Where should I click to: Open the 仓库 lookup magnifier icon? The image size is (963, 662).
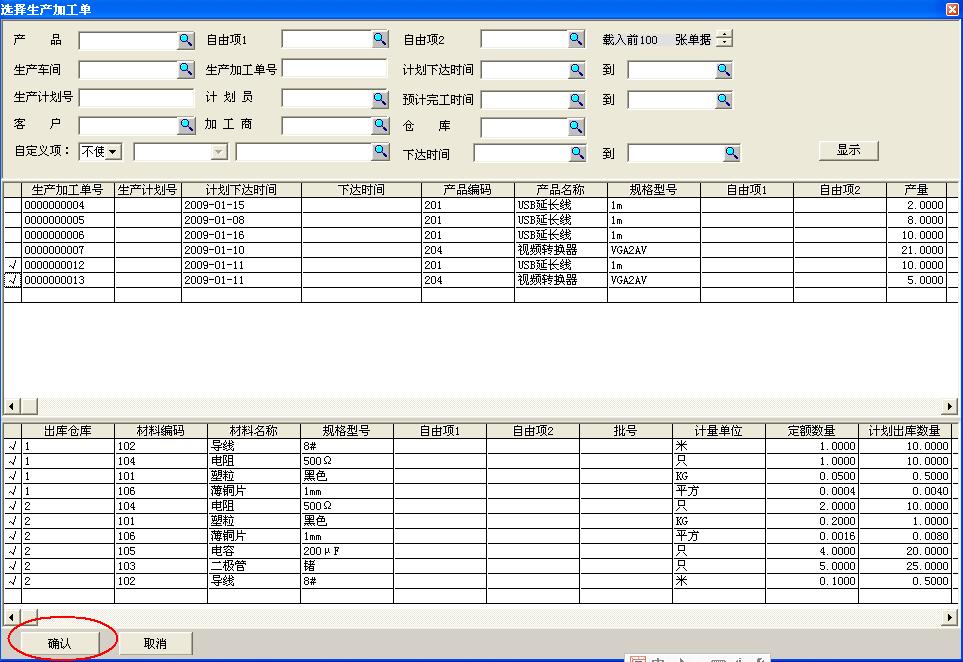click(578, 125)
